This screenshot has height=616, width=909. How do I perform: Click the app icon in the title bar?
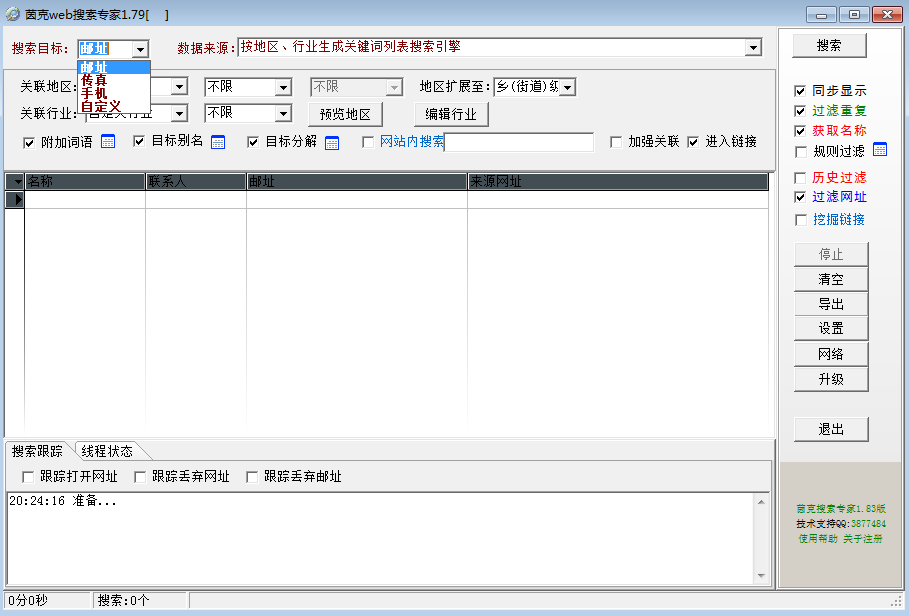tap(12, 14)
